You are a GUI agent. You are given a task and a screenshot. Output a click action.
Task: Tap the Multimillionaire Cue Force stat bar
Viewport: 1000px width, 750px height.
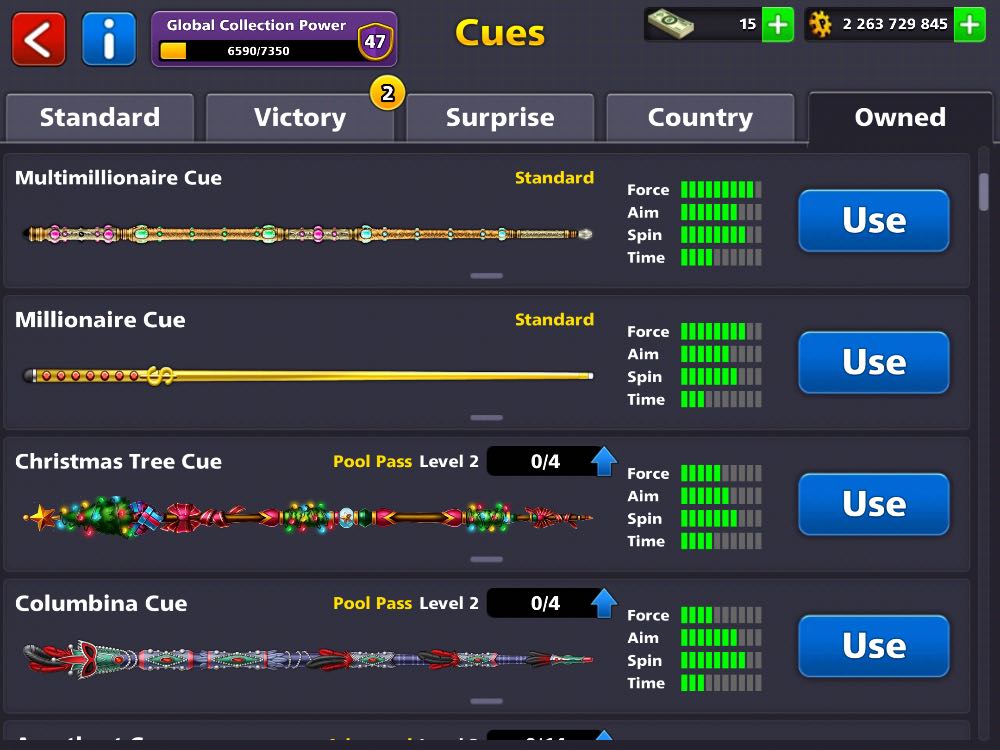coord(721,189)
